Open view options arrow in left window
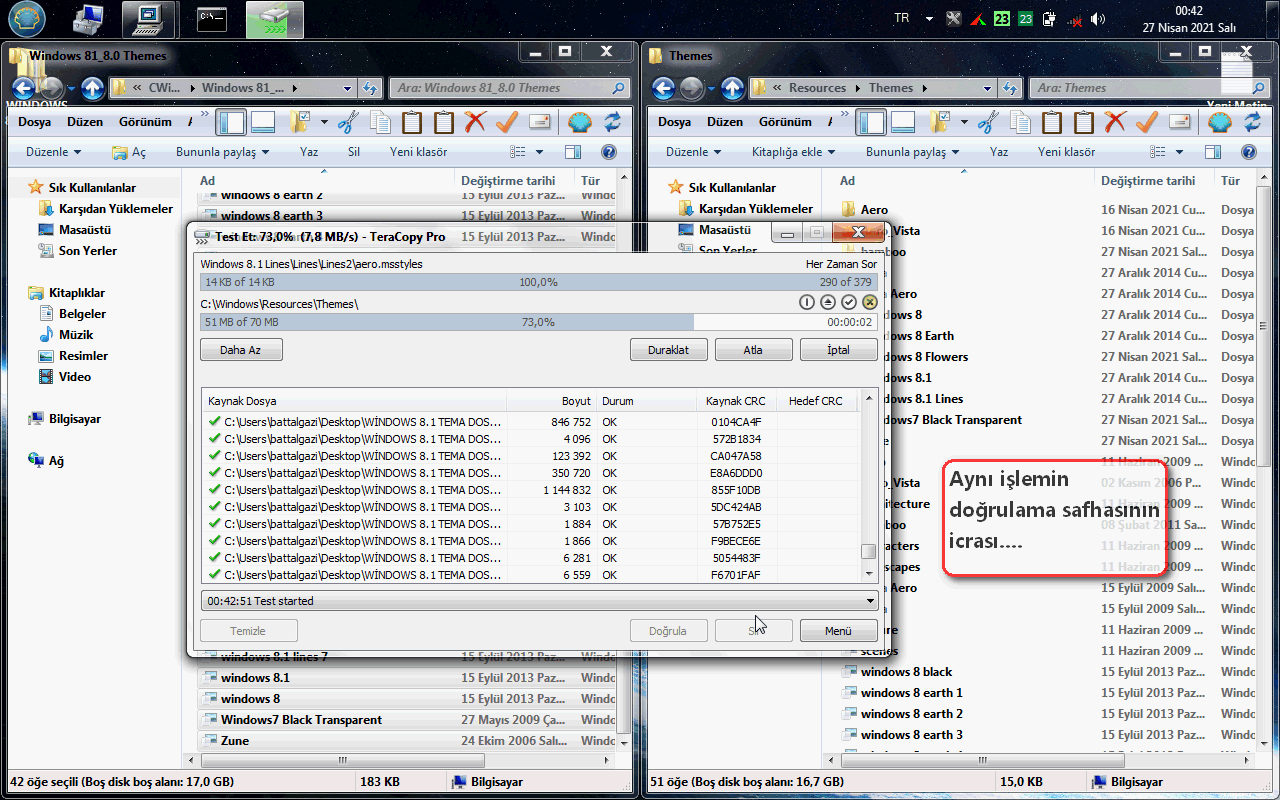1280x800 pixels. [x=540, y=152]
